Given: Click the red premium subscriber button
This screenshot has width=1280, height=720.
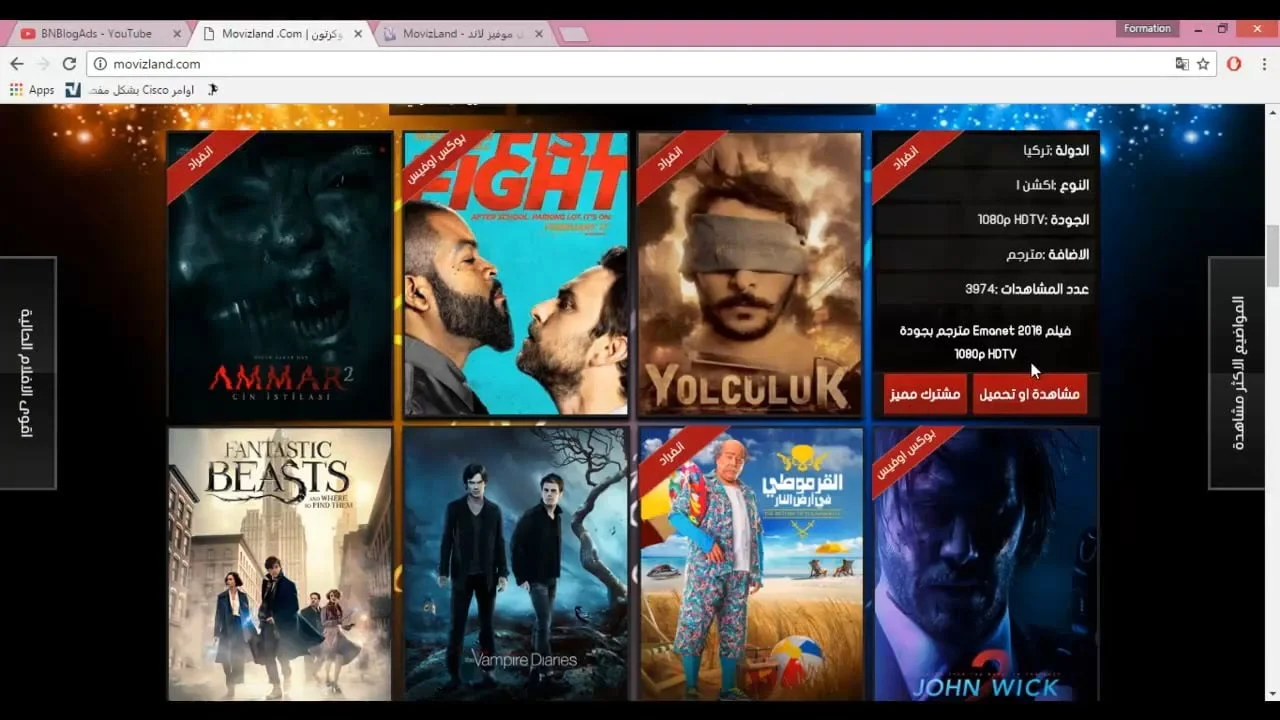Looking at the screenshot, I should tap(925, 394).
